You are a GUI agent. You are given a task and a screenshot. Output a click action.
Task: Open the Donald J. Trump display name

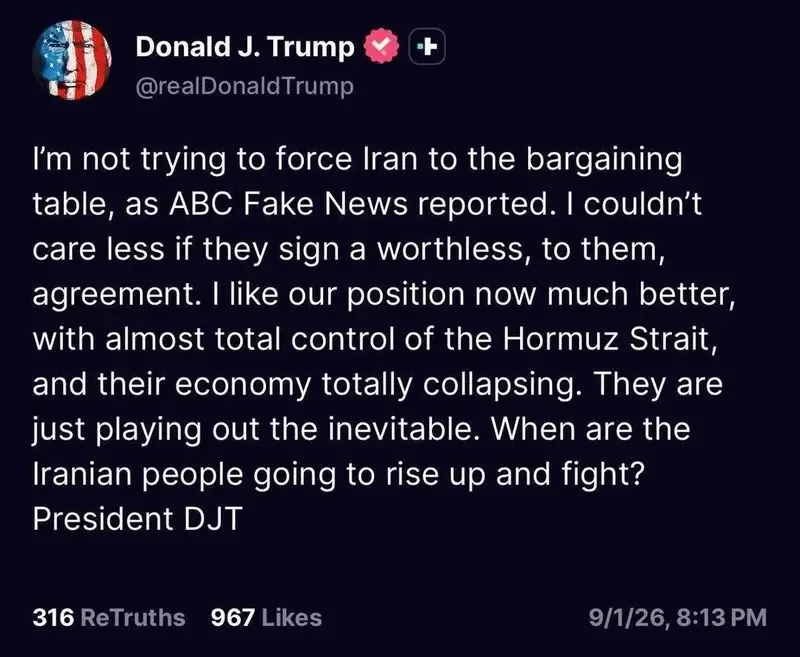click(x=245, y=47)
